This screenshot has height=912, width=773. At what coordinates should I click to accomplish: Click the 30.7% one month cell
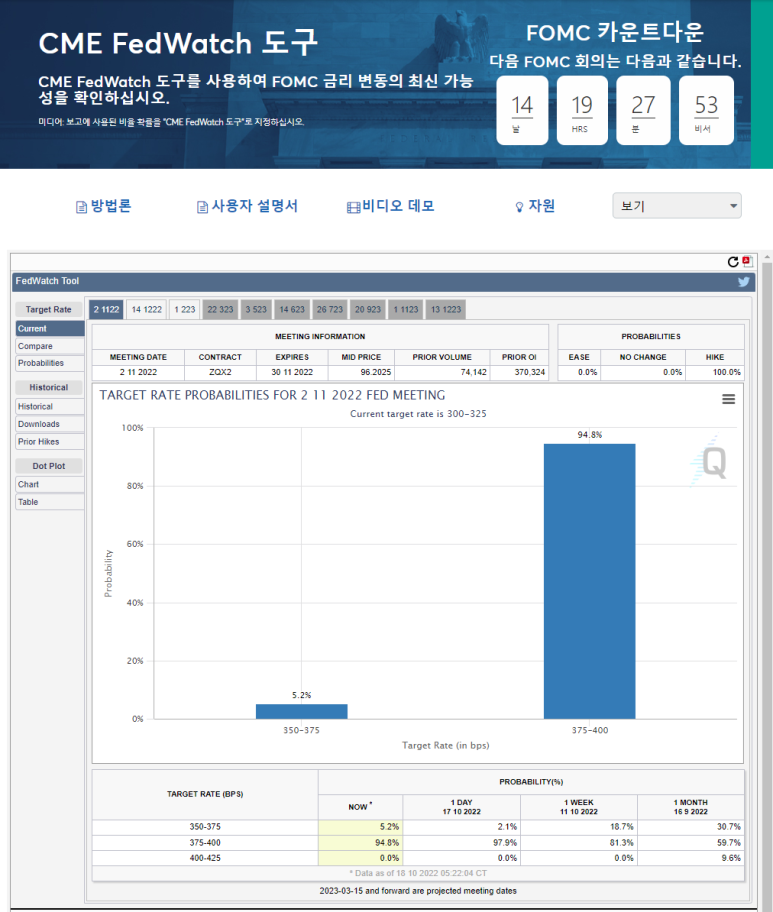point(690,827)
